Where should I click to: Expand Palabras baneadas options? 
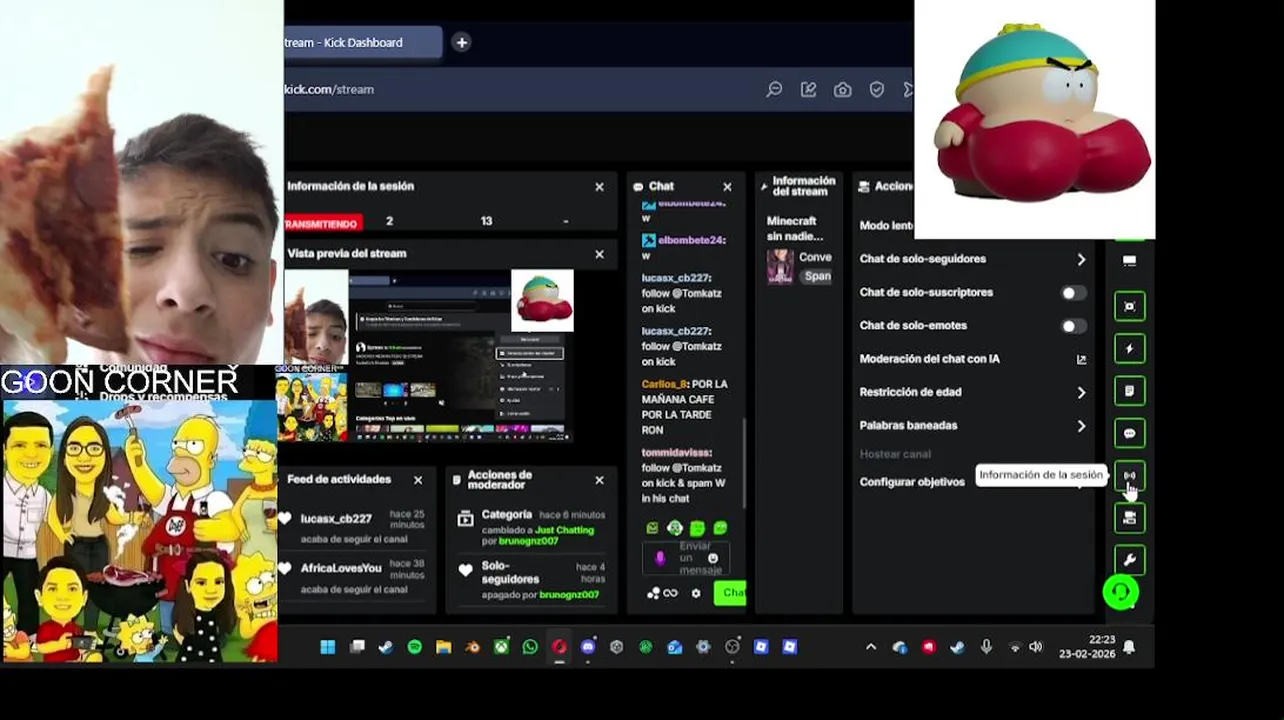click(x=1081, y=426)
